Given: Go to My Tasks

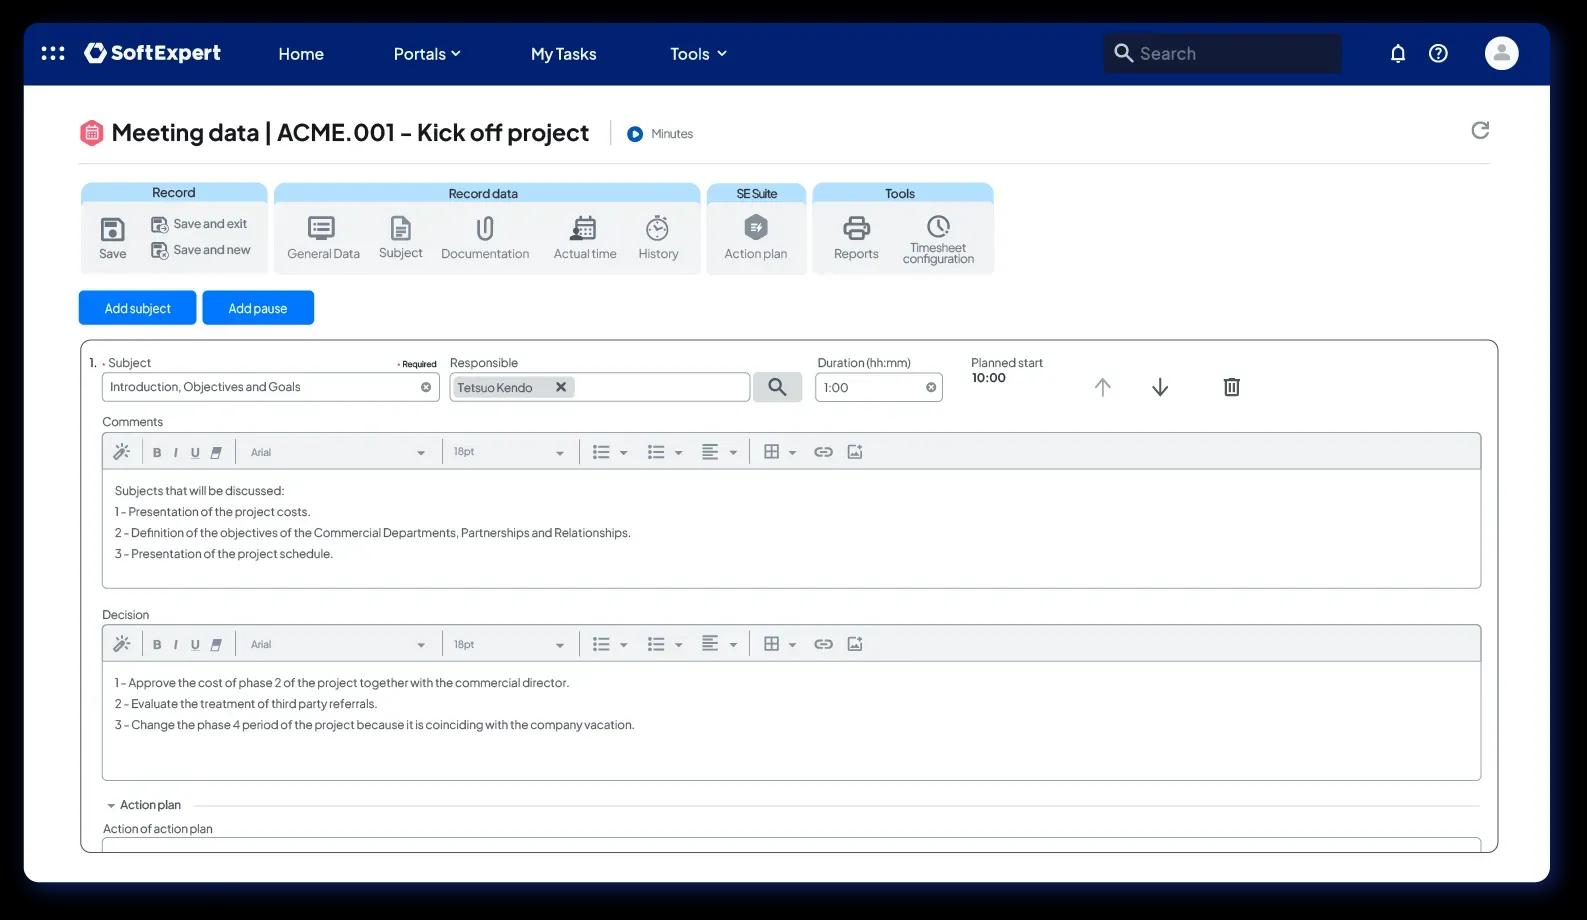Looking at the screenshot, I should [x=563, y=54].
